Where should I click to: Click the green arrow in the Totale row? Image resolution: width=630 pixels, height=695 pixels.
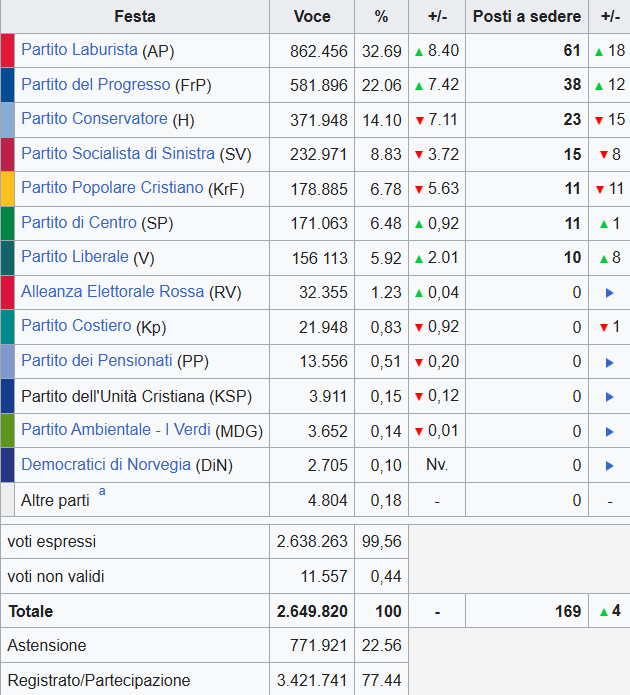coord(603,611)
